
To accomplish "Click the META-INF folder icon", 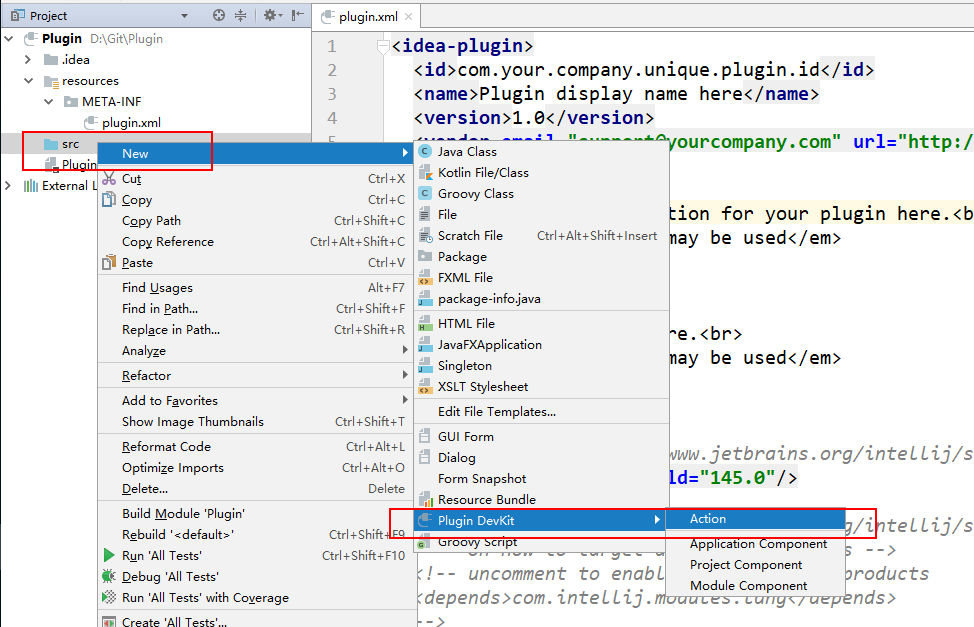I will [71, 101].
